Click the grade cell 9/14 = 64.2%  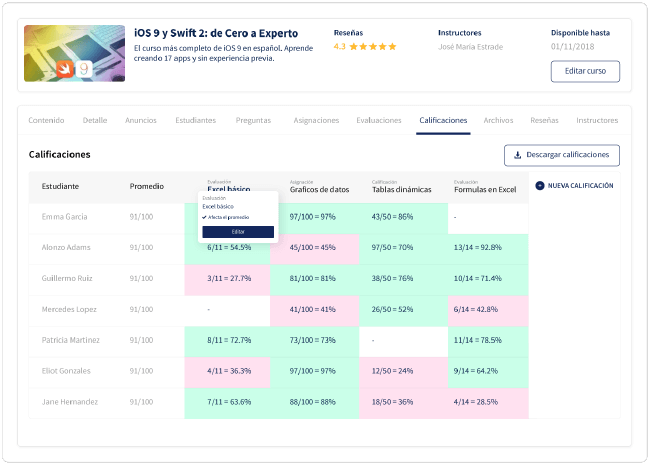[488, 371]
